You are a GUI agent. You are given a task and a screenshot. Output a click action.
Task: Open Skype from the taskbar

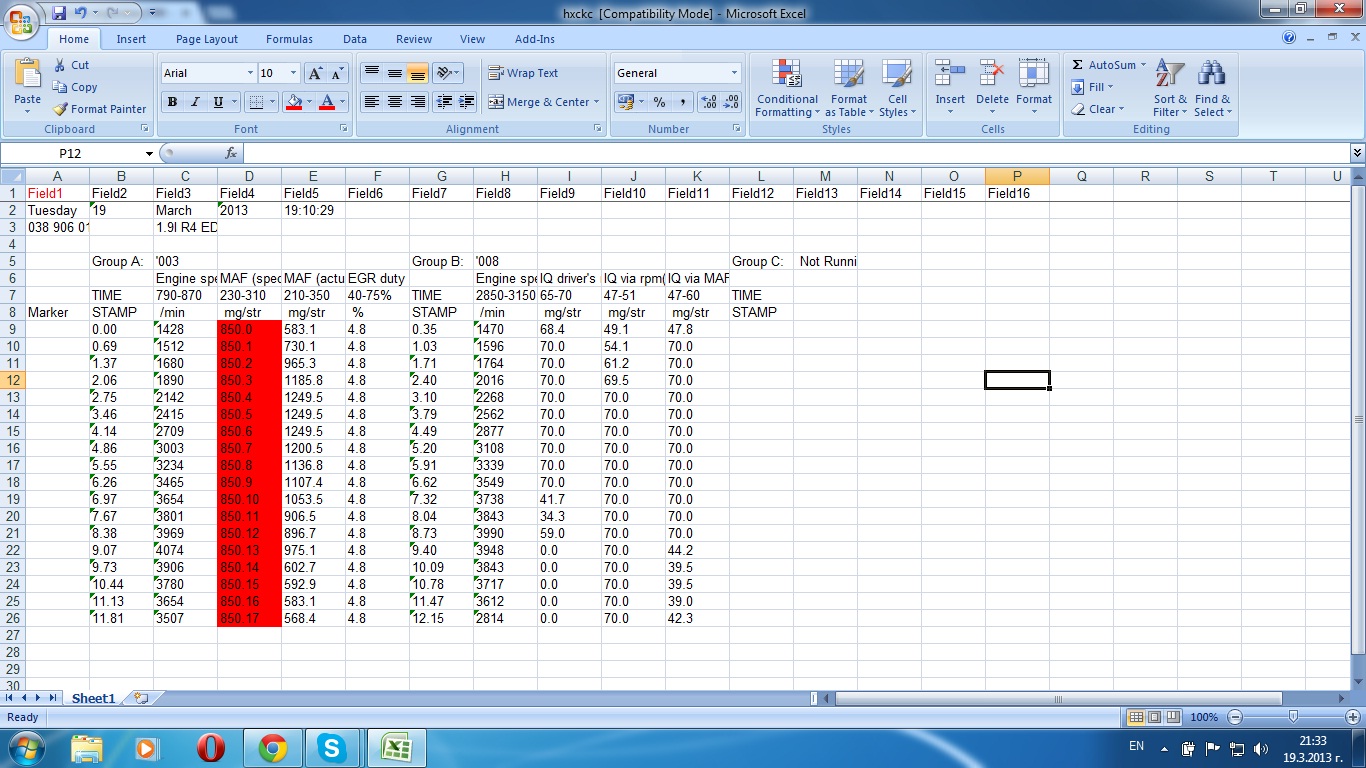click(331, 747)
